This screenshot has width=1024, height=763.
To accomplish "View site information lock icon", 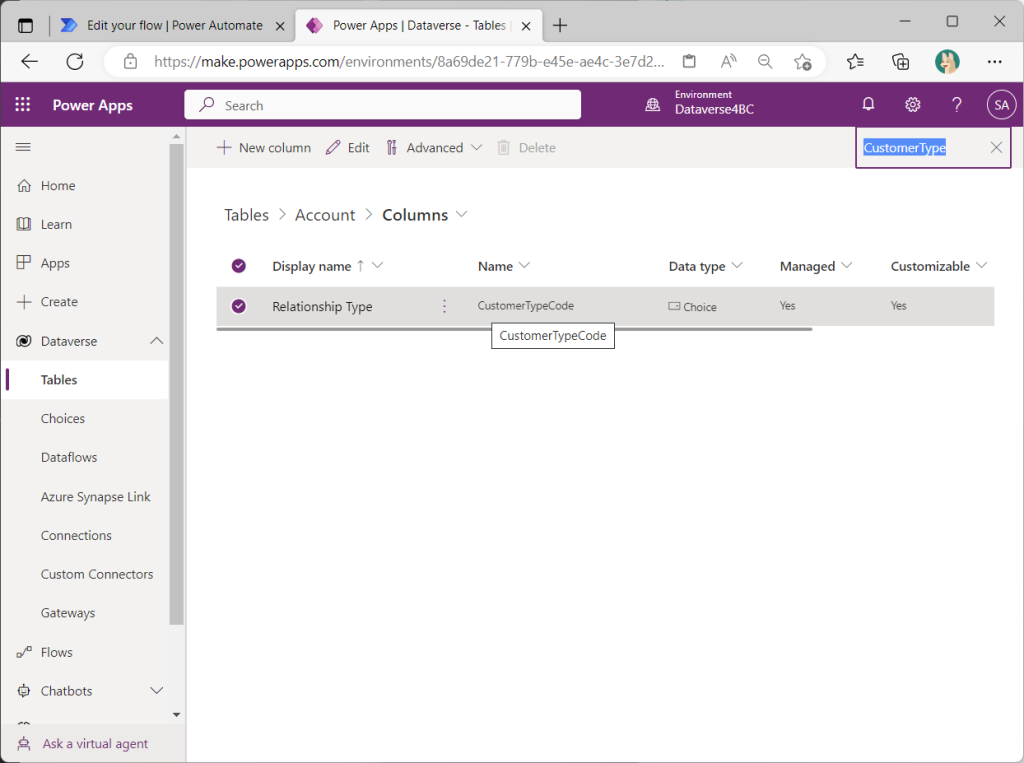I will coord(131,61).
